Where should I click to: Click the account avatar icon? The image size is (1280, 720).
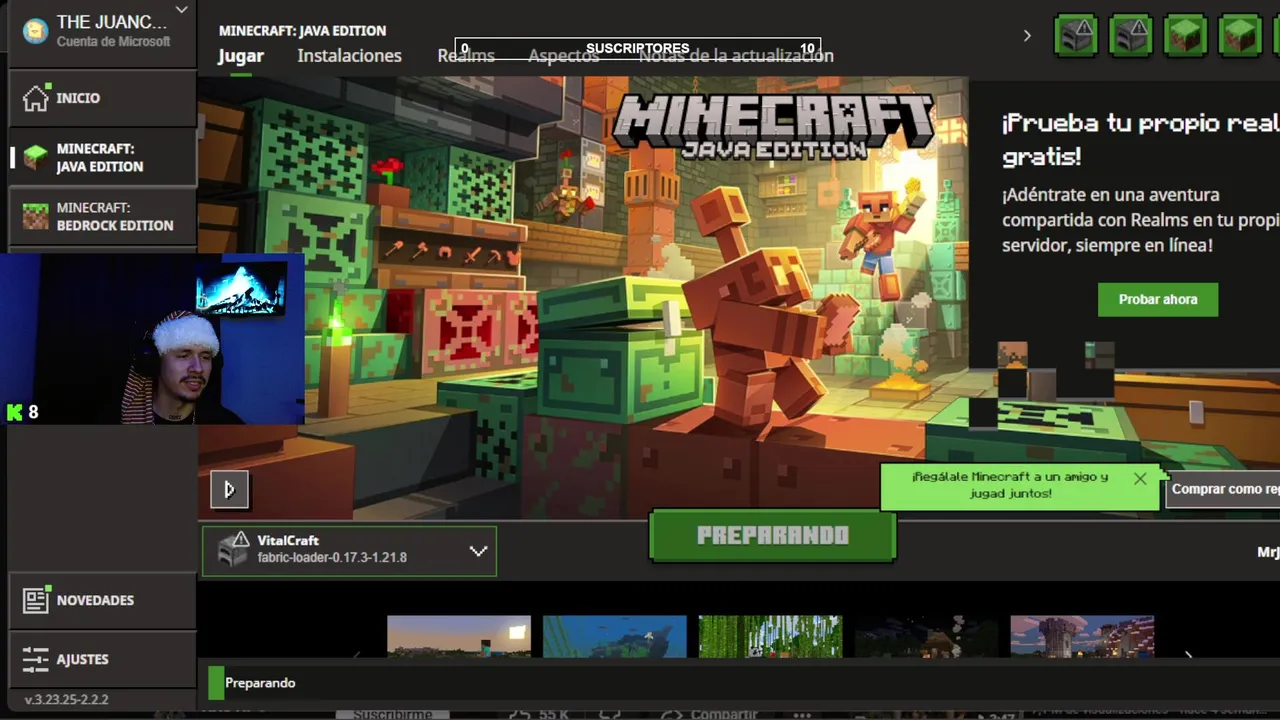(x=36, y=31)
